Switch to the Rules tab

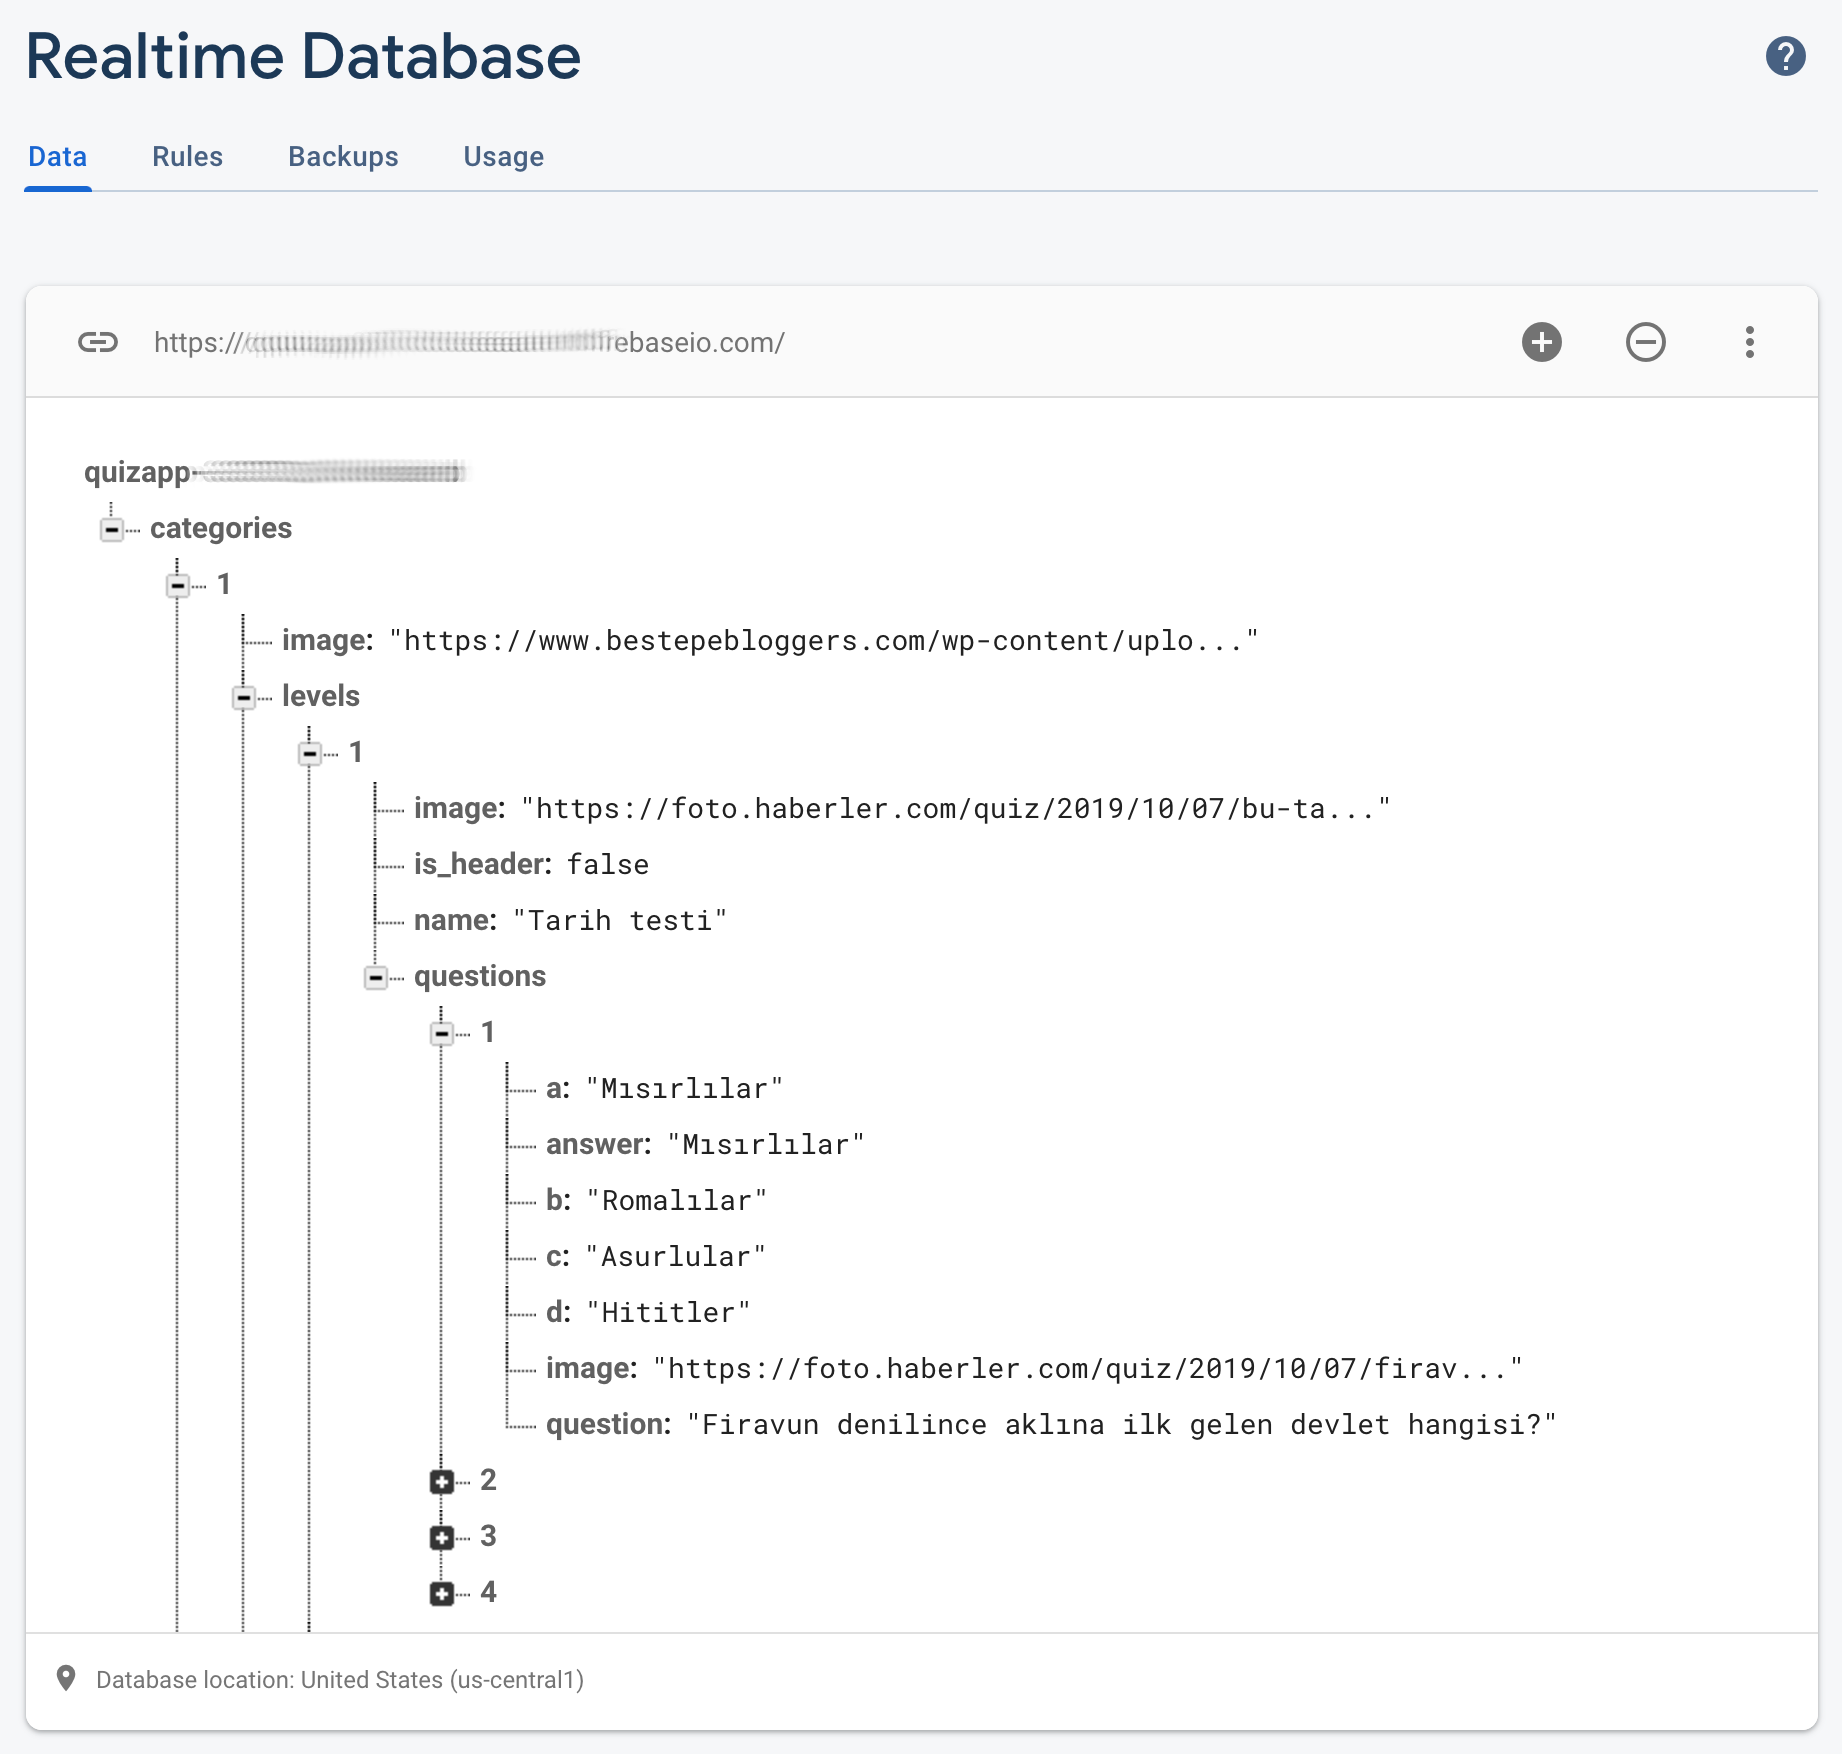[x=187, y=157]
